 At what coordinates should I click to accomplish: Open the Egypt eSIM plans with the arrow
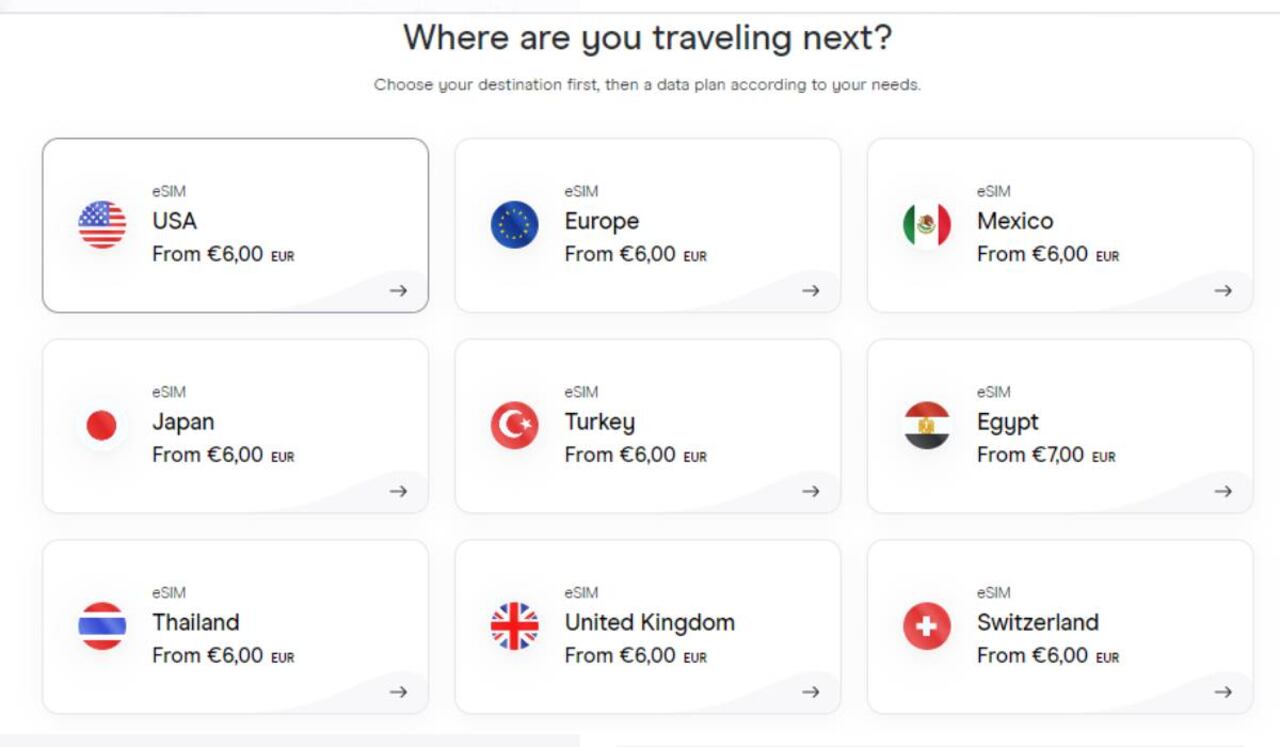click(x=1225, y=491)
